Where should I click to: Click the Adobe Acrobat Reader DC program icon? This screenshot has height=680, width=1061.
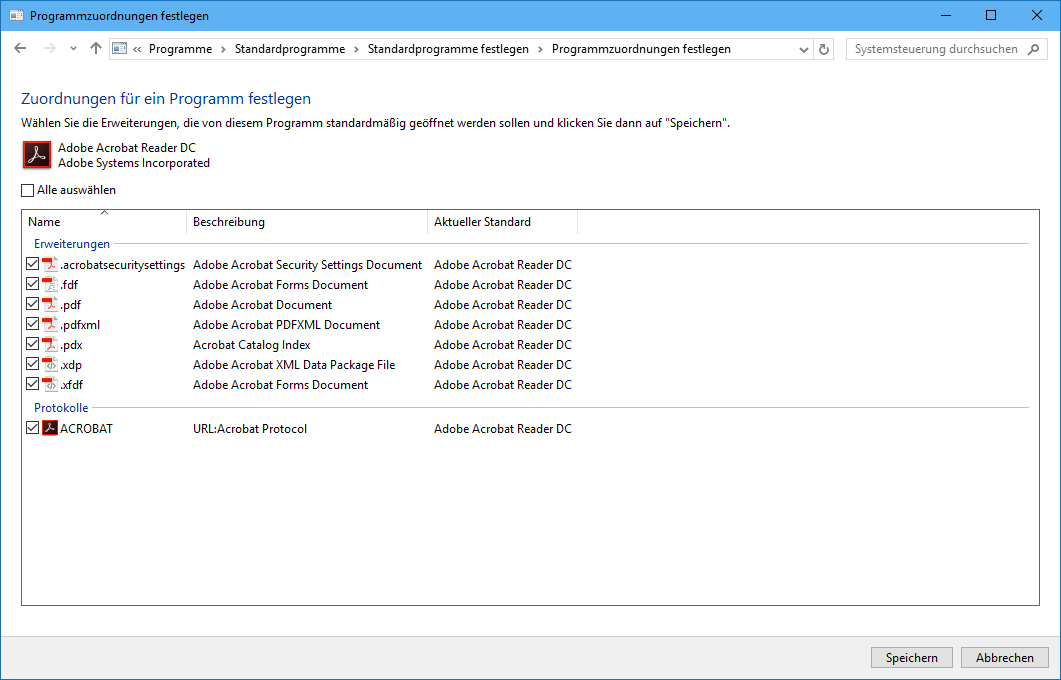(37, 155)
